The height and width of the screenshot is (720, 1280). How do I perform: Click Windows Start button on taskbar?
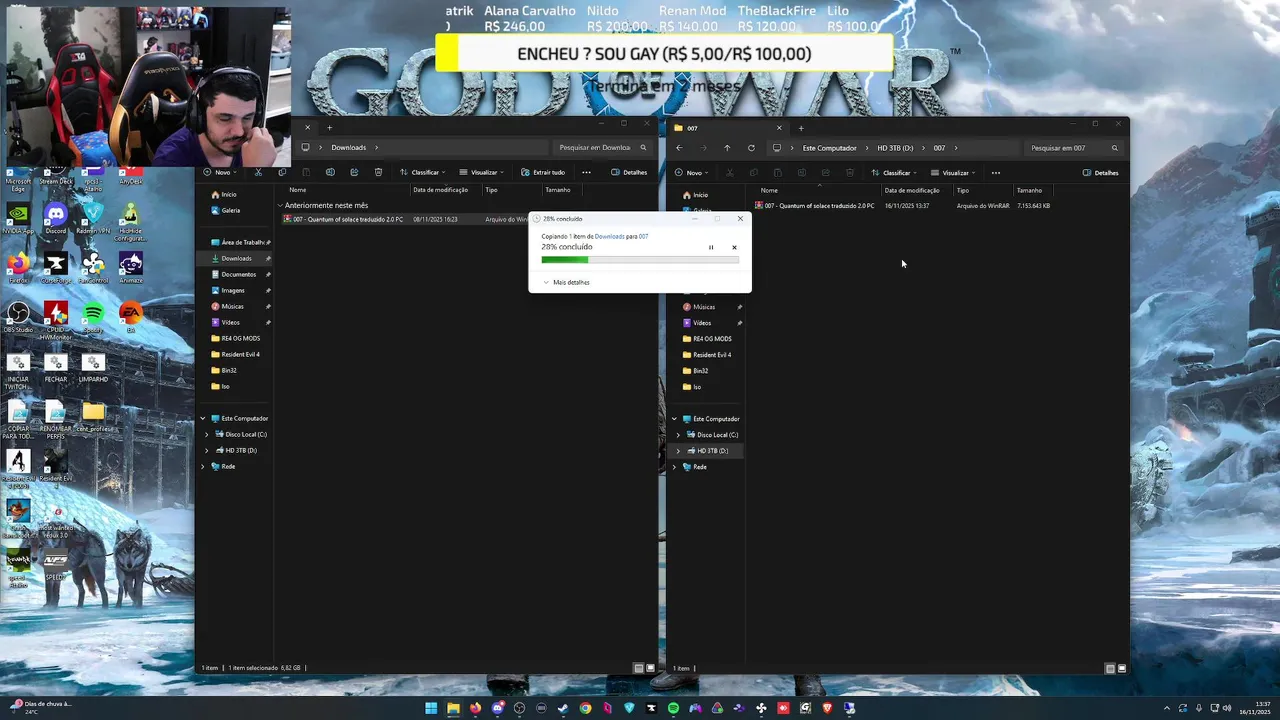point(431,708)
